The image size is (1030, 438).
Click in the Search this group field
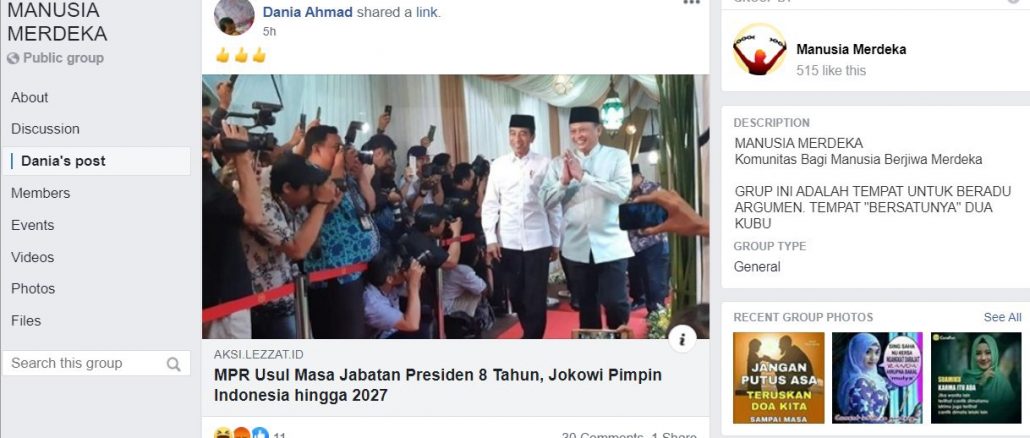point(96,363)
